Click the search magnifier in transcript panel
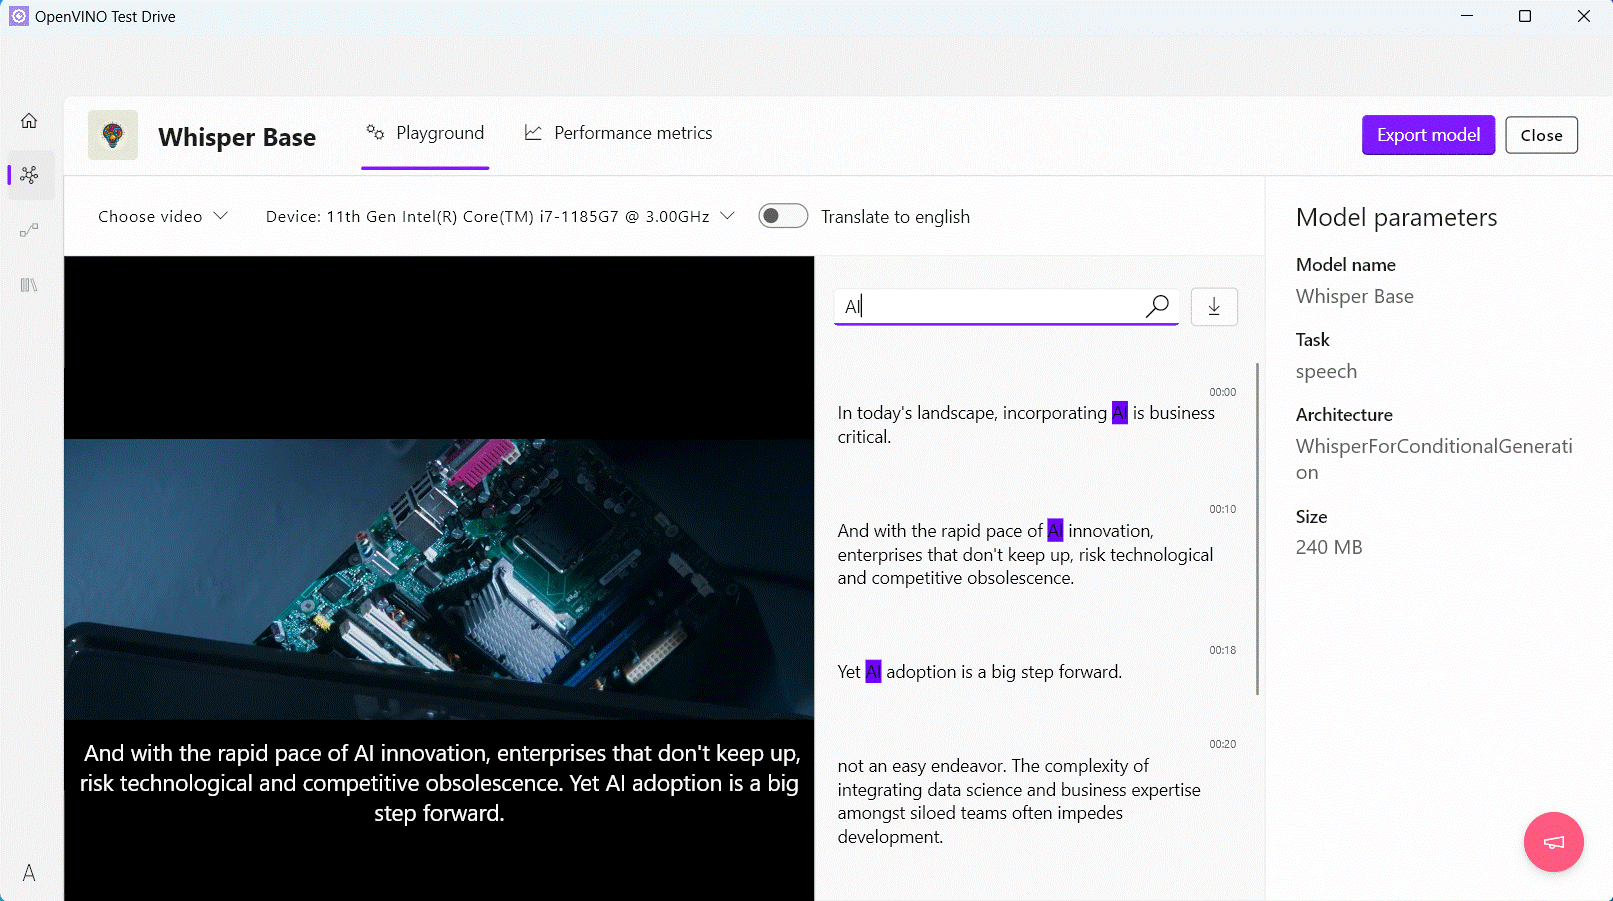This screenshot has height=901, width=1613. pyautogui.click(x=1157, y=307)
